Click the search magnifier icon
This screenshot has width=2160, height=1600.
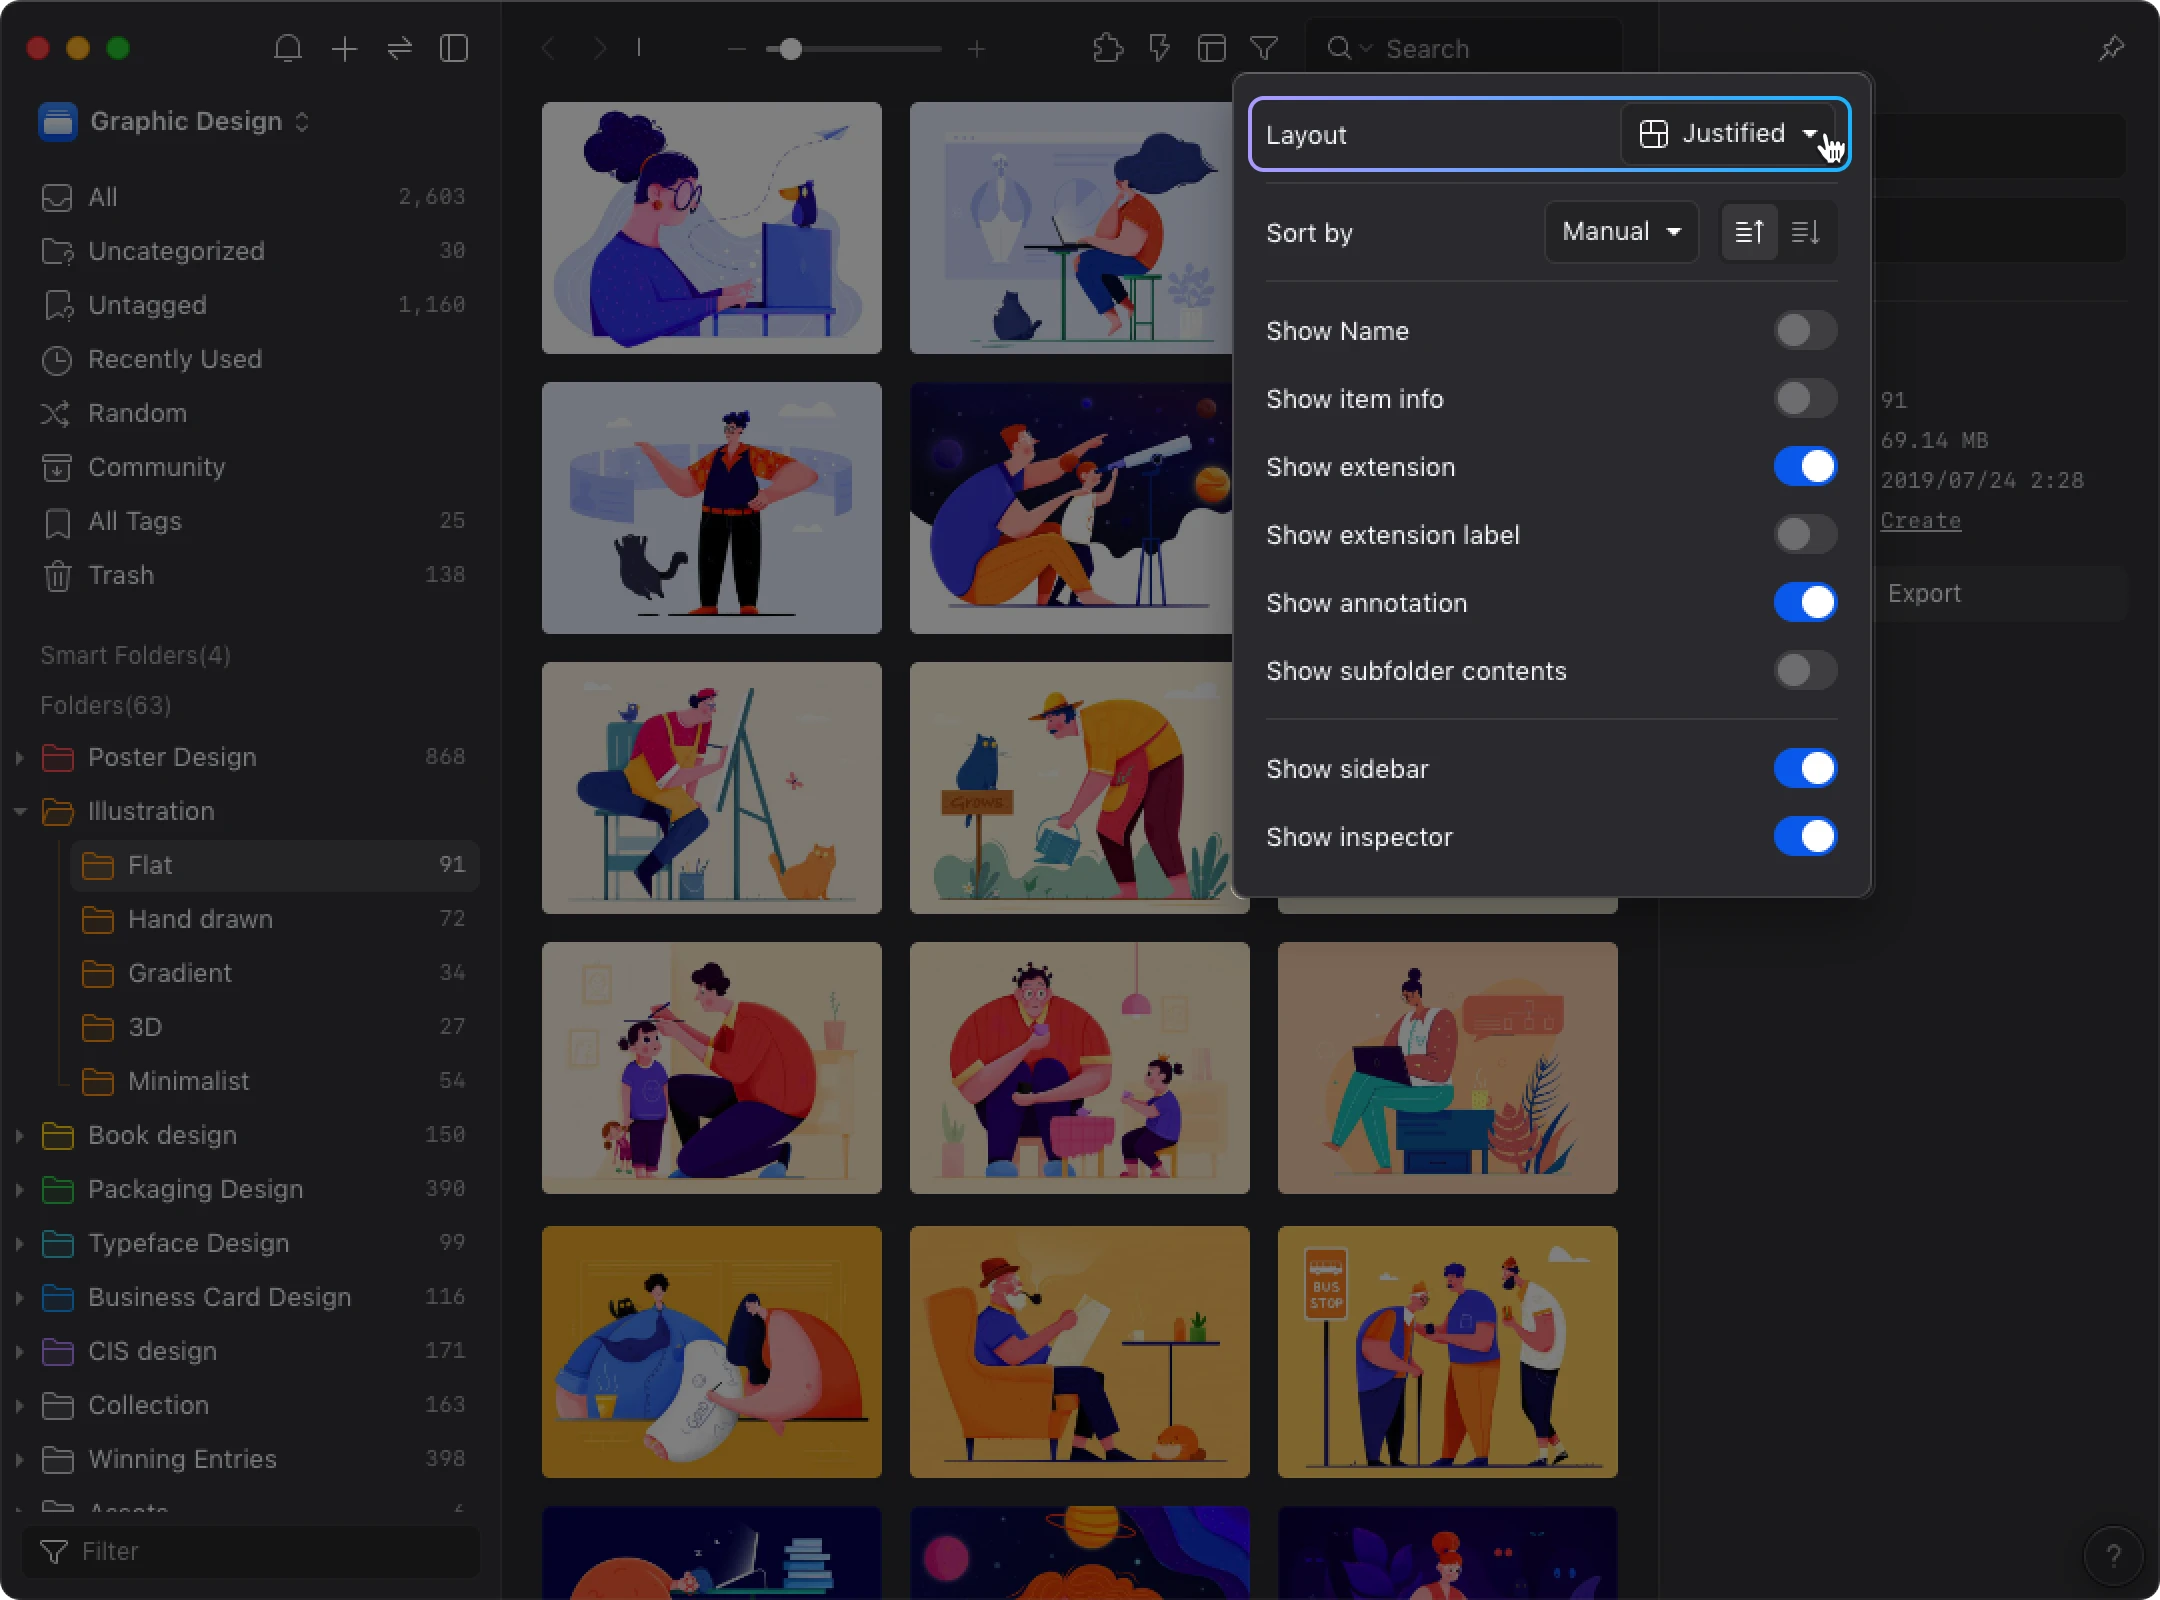click(1339, 48)
